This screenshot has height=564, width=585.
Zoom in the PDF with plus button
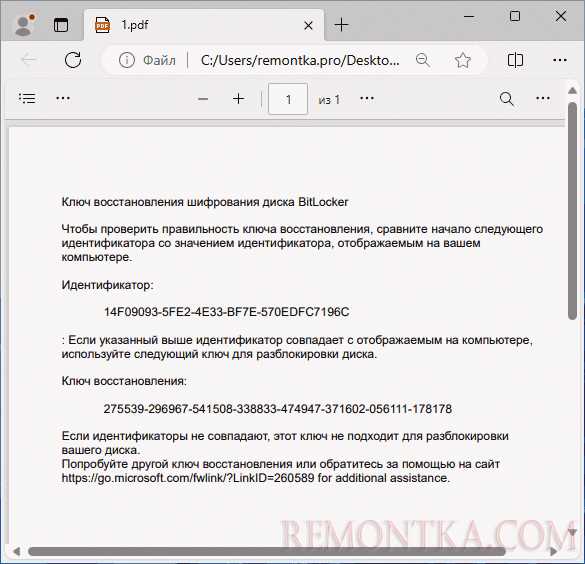click(x=238, y=99)
